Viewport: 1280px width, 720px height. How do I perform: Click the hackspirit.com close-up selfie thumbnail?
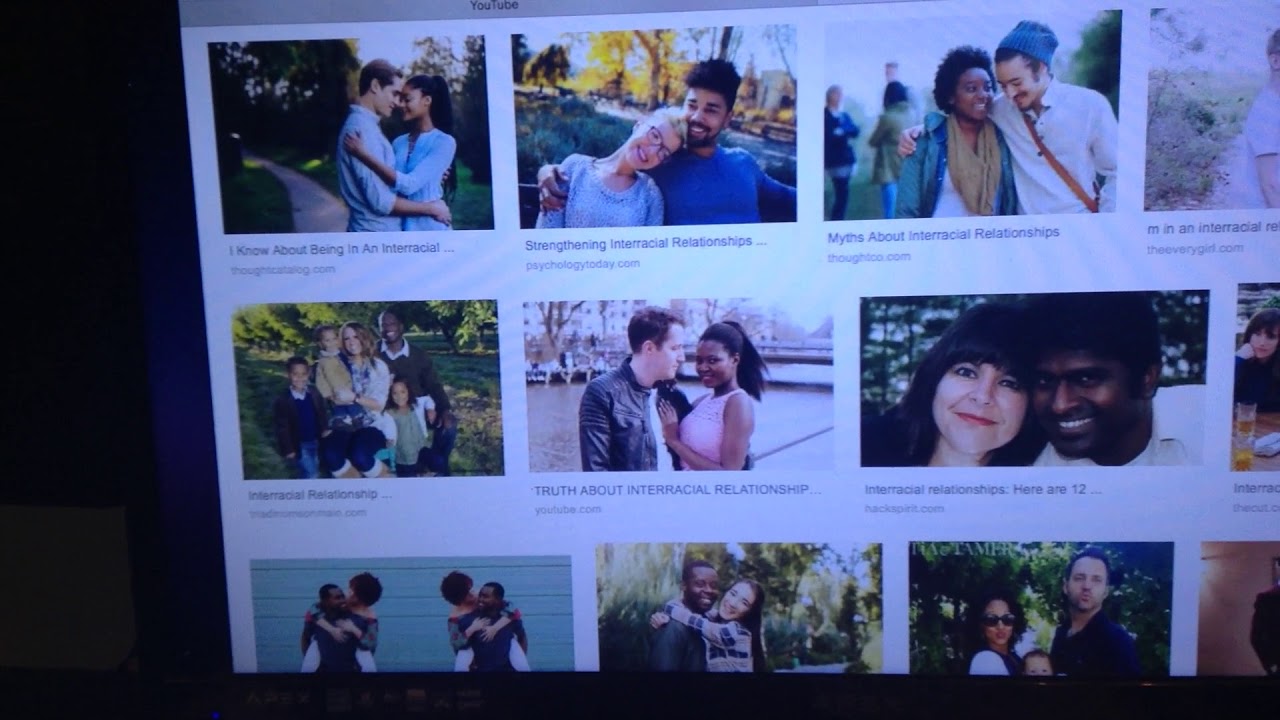pos(1033,380)
